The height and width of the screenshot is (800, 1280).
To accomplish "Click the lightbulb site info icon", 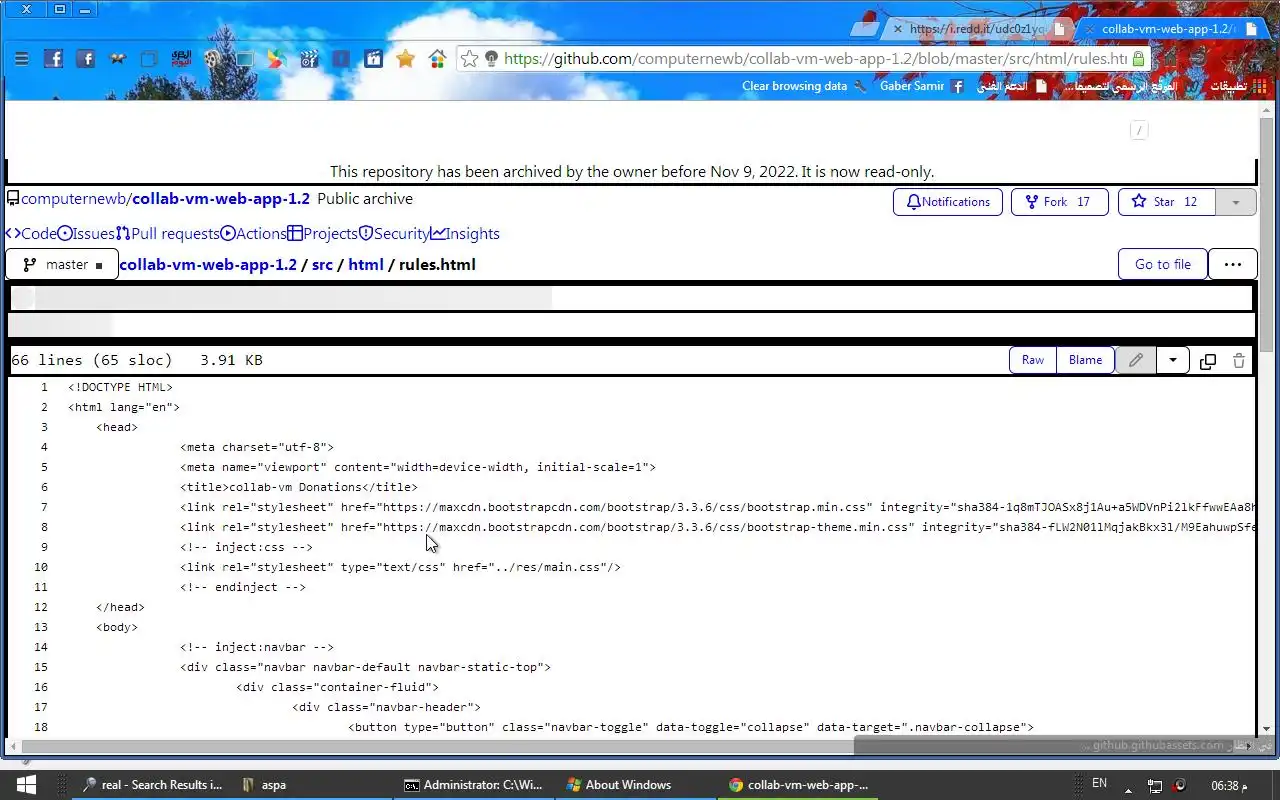I will pos(491,59).
